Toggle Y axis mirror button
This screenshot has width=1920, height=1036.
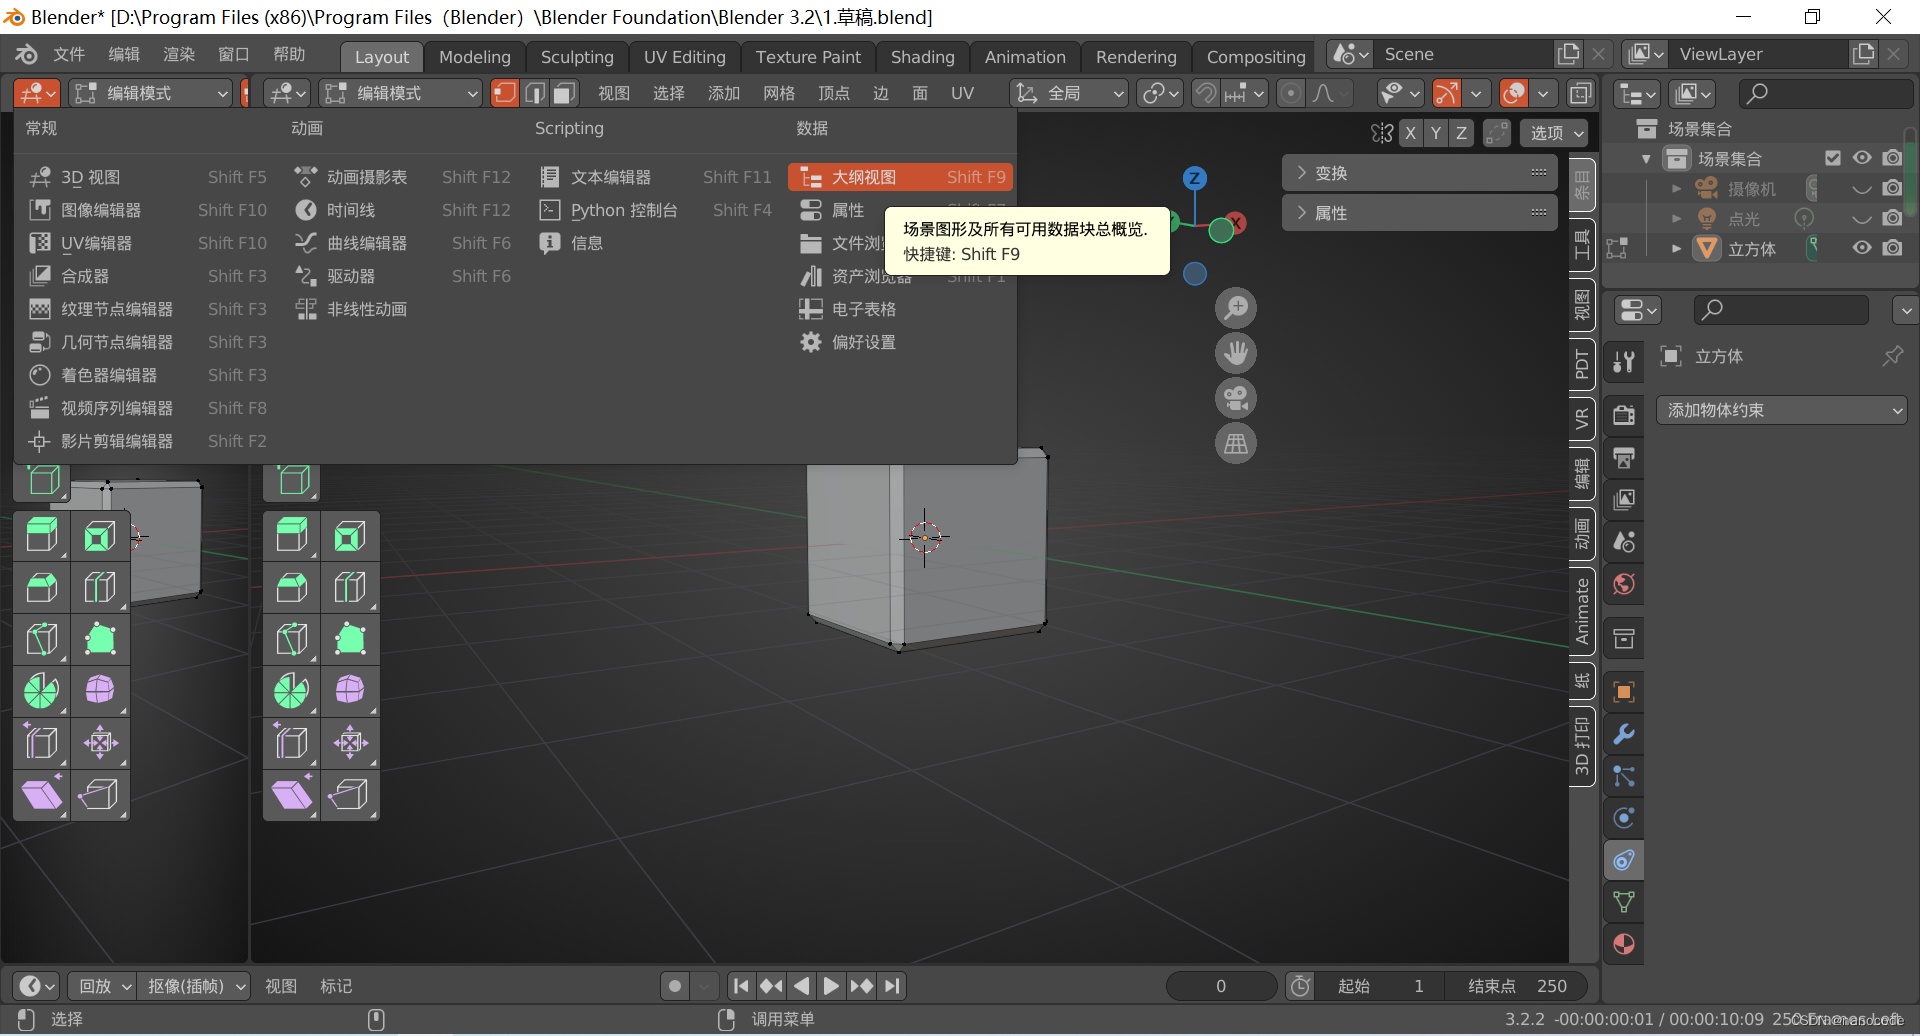[x=1436, y=133]
